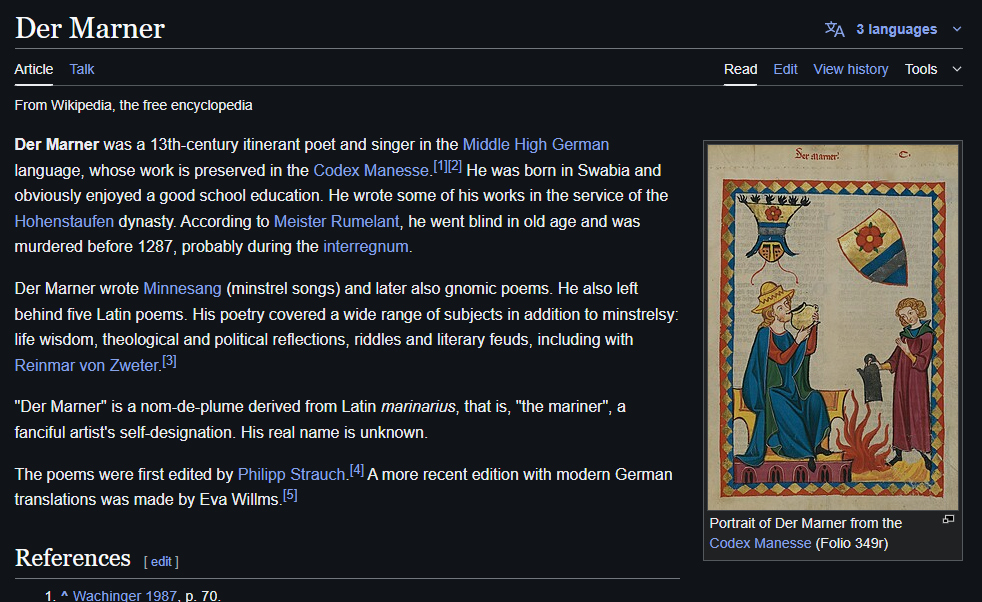
Task: Click the interregnum link
Action: pyautogui.click(x=366, y=246)
